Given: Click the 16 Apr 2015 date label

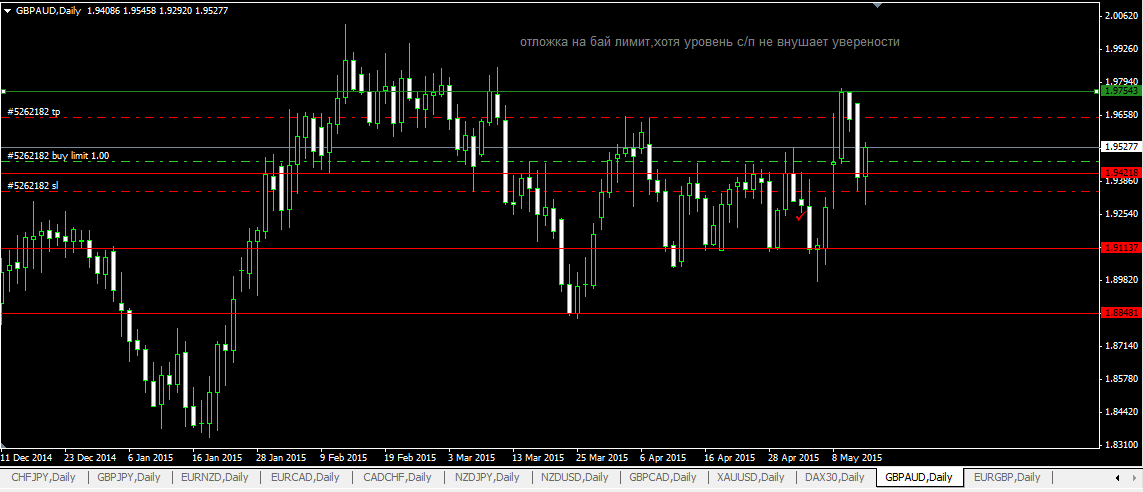Looking at the screenshot, I should 730,458.
